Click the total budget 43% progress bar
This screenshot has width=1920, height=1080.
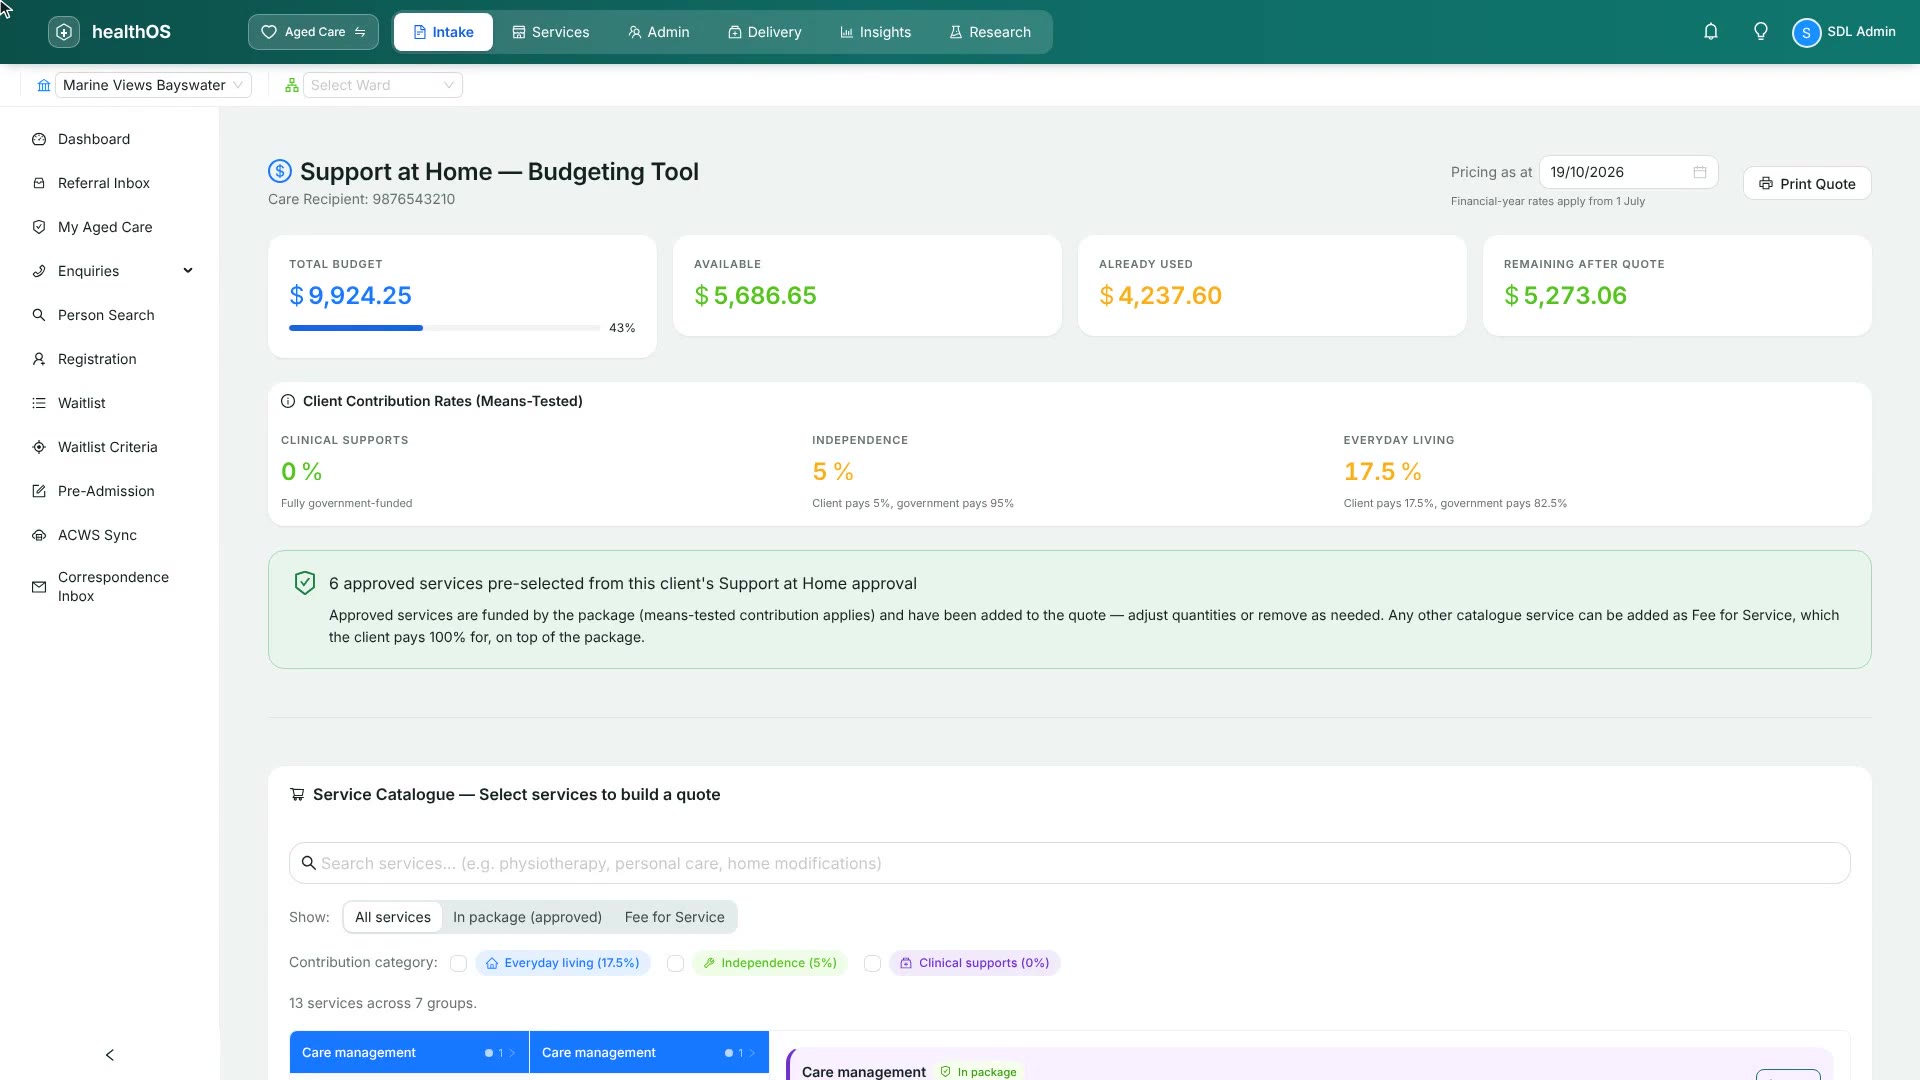(x=445, y=328)
